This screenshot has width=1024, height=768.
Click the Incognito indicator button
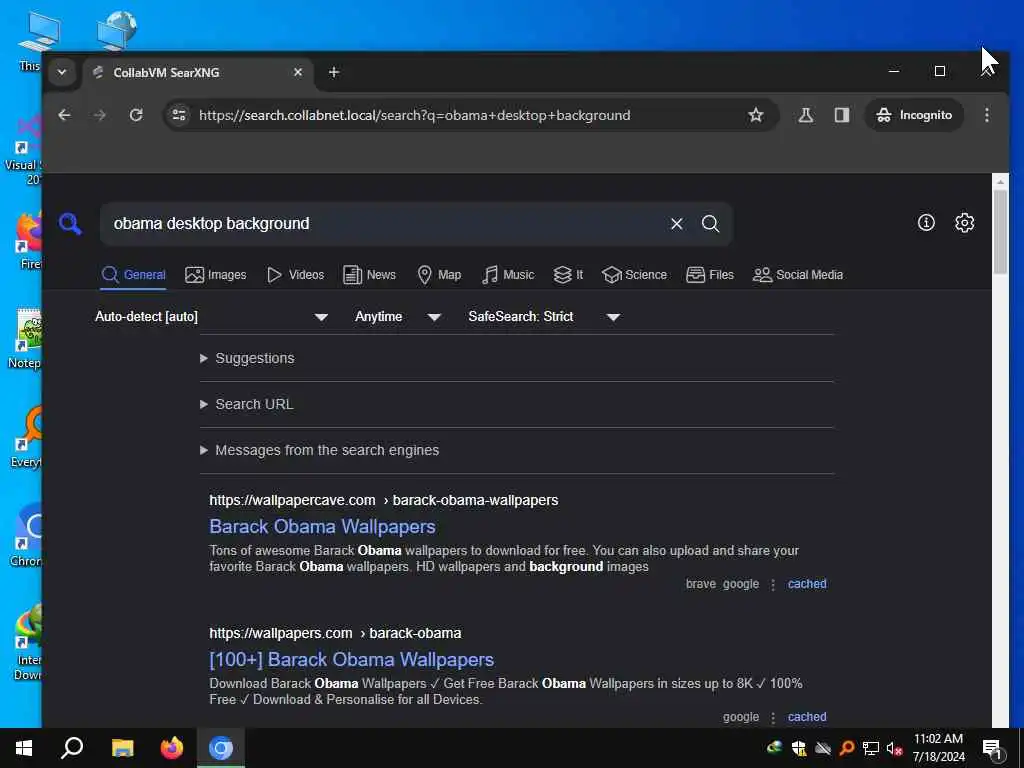click(x=914, y=115)
